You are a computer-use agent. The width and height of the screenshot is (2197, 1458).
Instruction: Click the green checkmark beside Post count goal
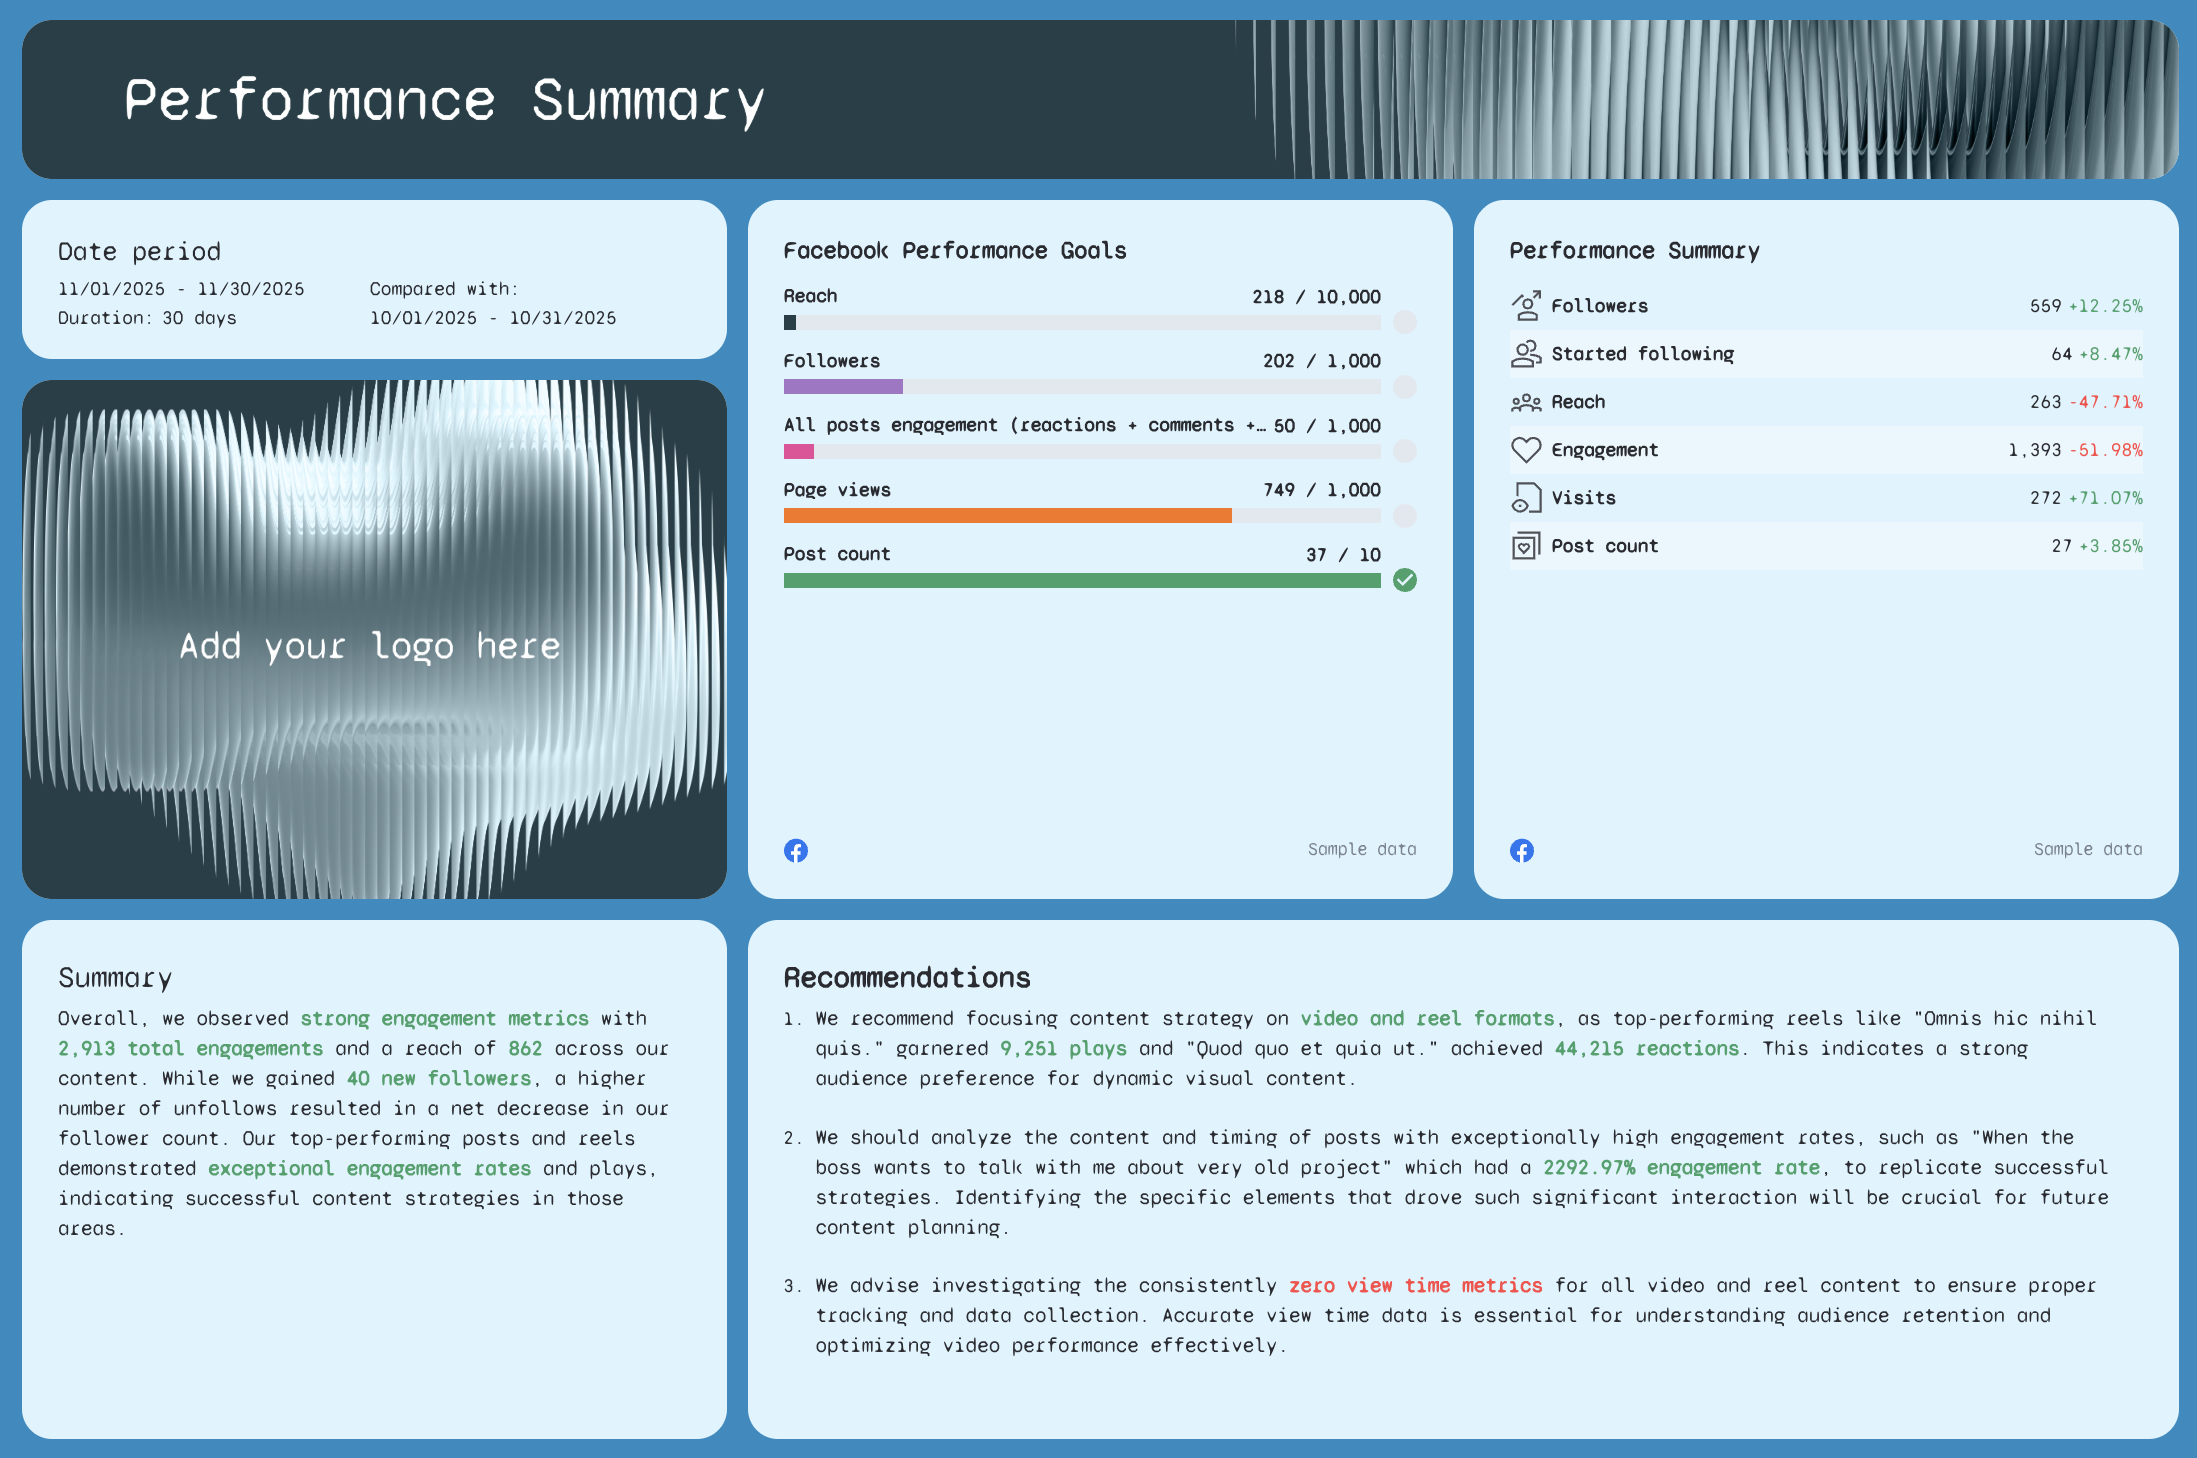(1405, 580)
